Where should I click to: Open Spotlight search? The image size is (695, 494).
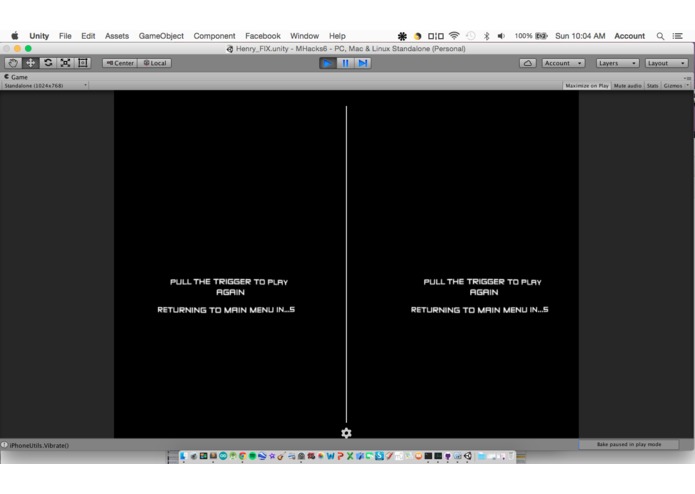[x=660, y=36]
